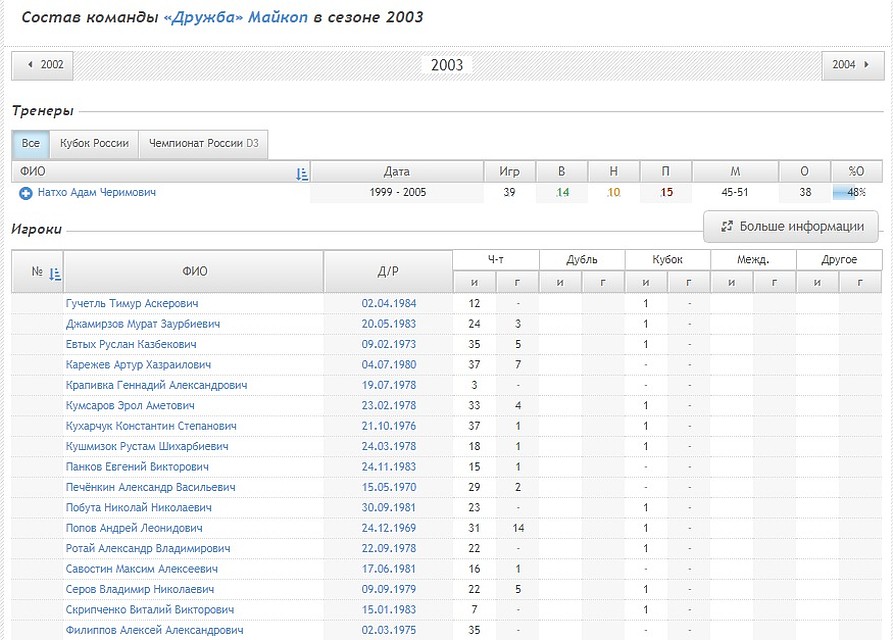Open coach Натхо Адам Черимович profile
The image size is (893, 640).
pyautogui.click(x=97, y=192)
